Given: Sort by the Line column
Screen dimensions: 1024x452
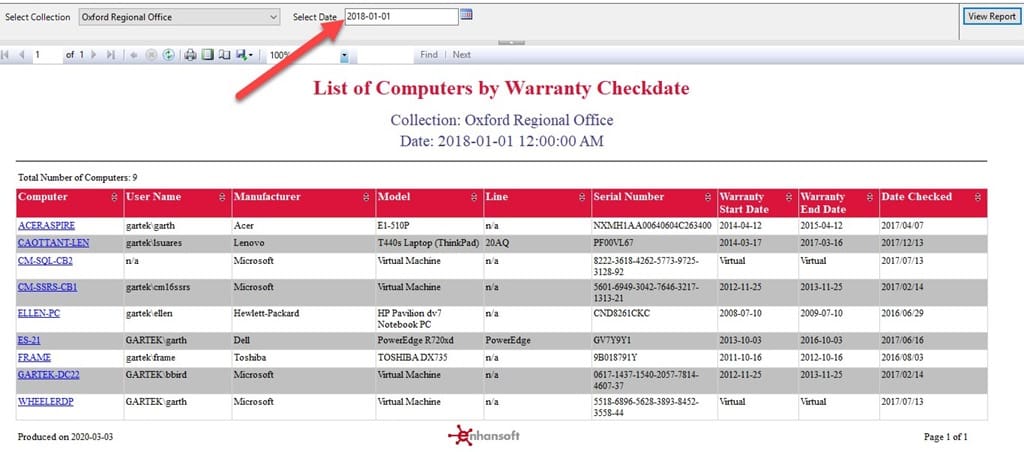Looking at the screenshot, I should (x=582, y=197).
